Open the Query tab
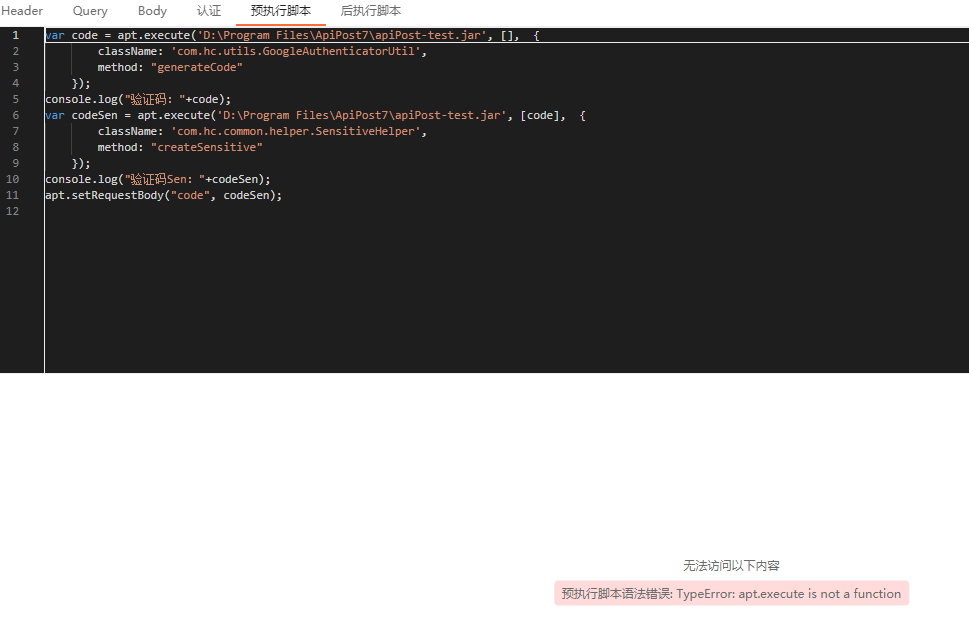The image size is (969, 618). pyautogui.click(x=89, y=11)
